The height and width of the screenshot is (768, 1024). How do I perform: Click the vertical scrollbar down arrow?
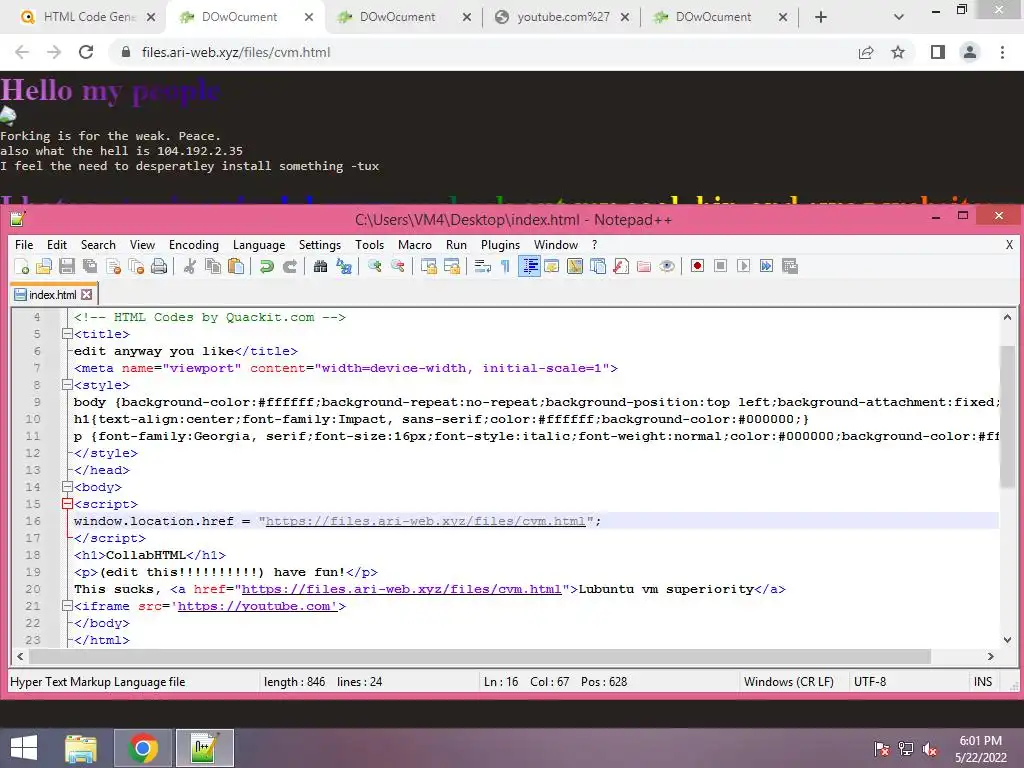click(1008, 640)
